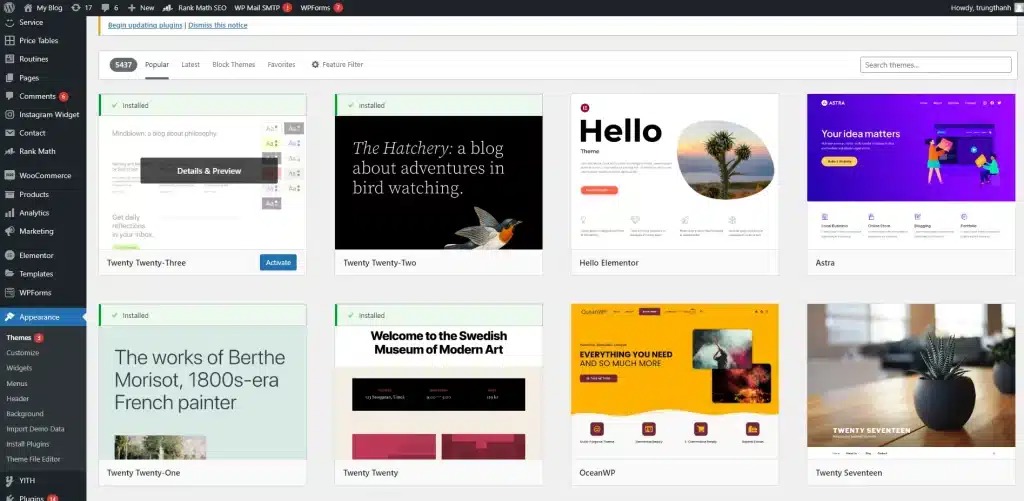Click the Marketing megaphone icon
The height and width of the screenshot is (501, 1024).
[9, 231]
